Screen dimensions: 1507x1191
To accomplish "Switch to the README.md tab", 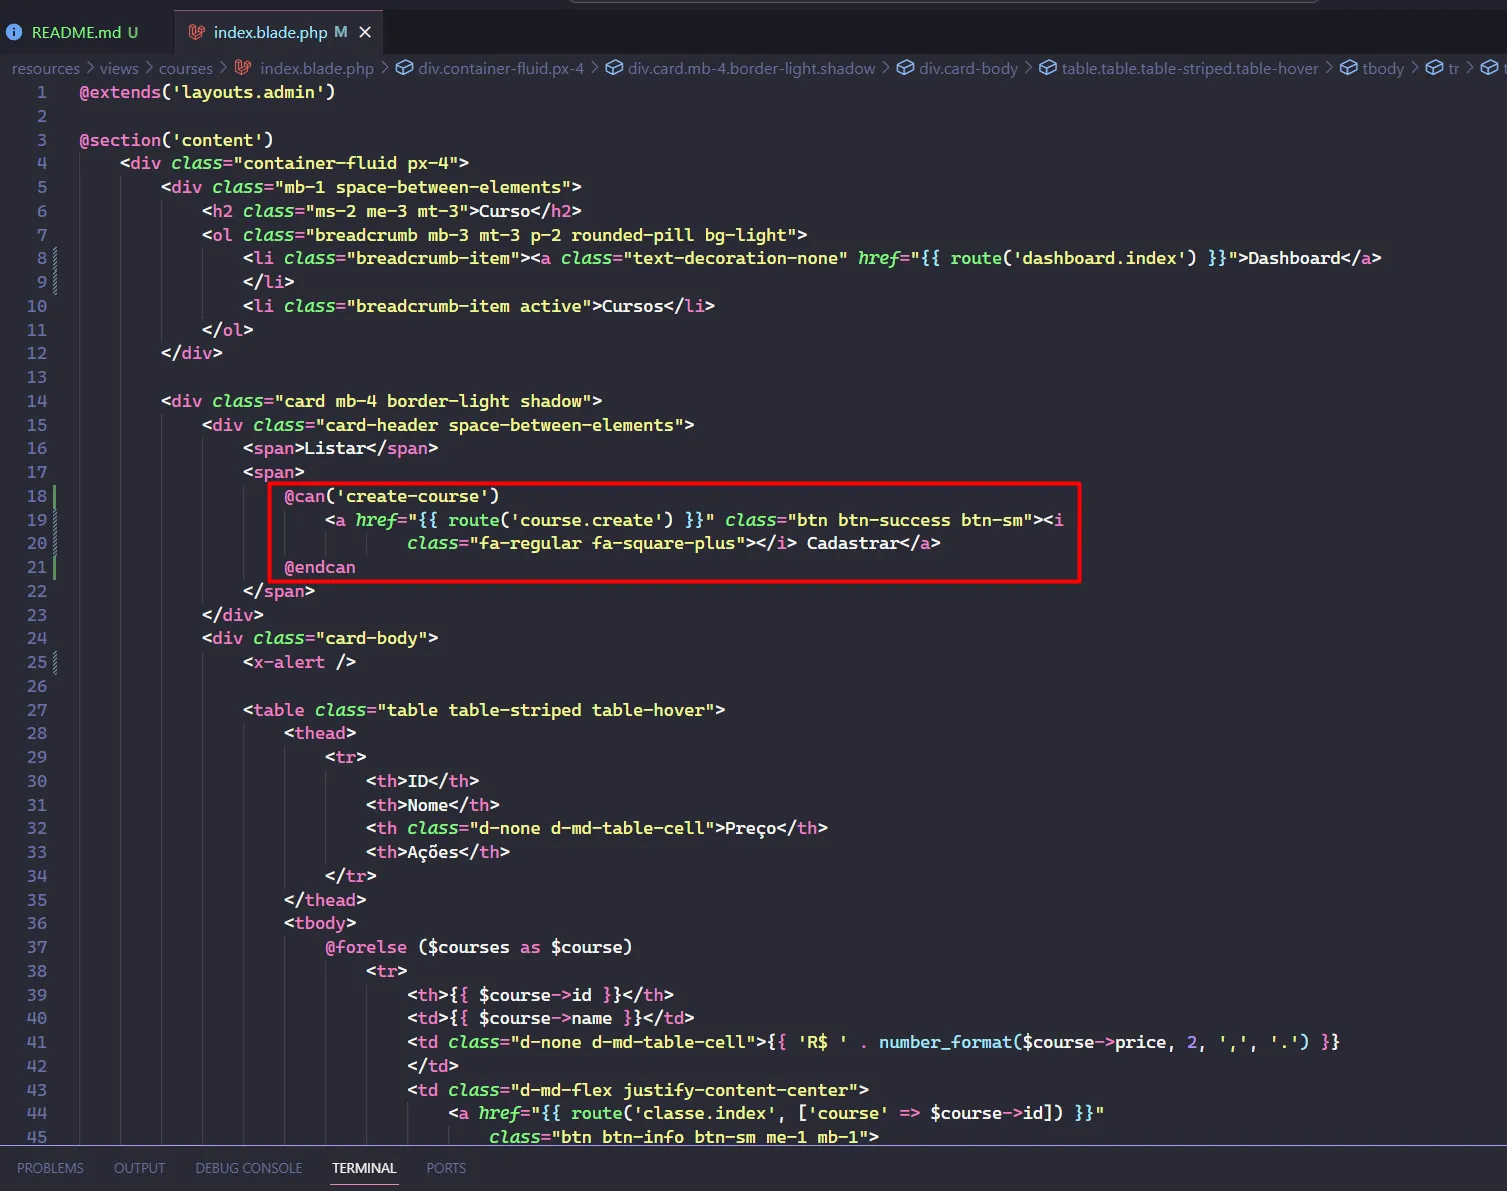I will pos(76,32).
